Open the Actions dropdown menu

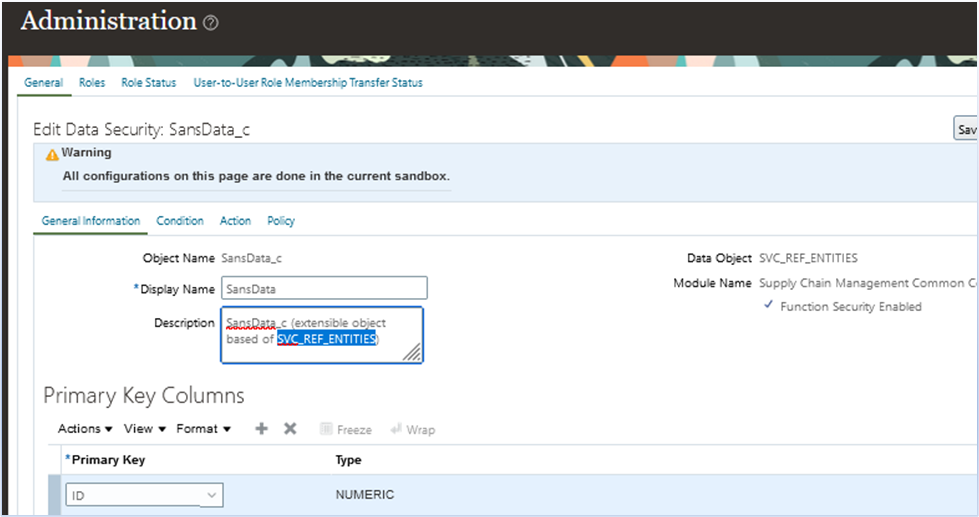[85, 428]
